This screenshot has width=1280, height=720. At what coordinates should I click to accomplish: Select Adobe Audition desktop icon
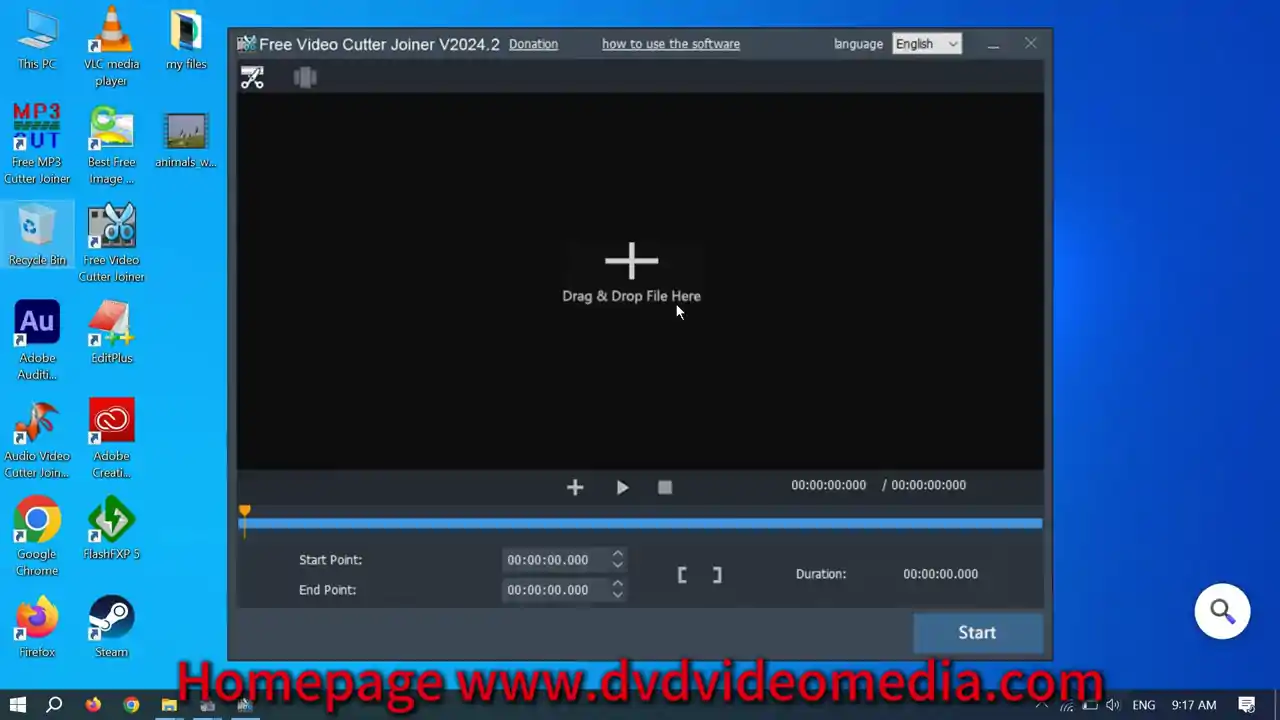37,341
